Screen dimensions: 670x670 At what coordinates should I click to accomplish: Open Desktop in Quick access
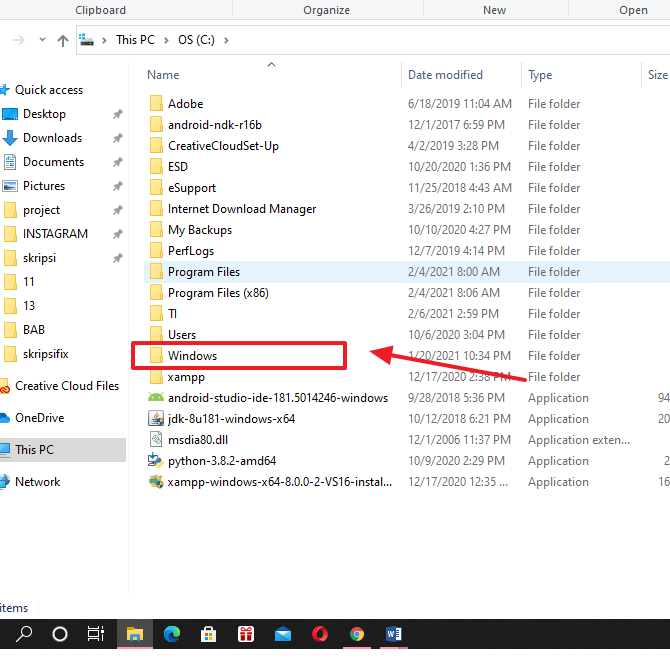44,114
